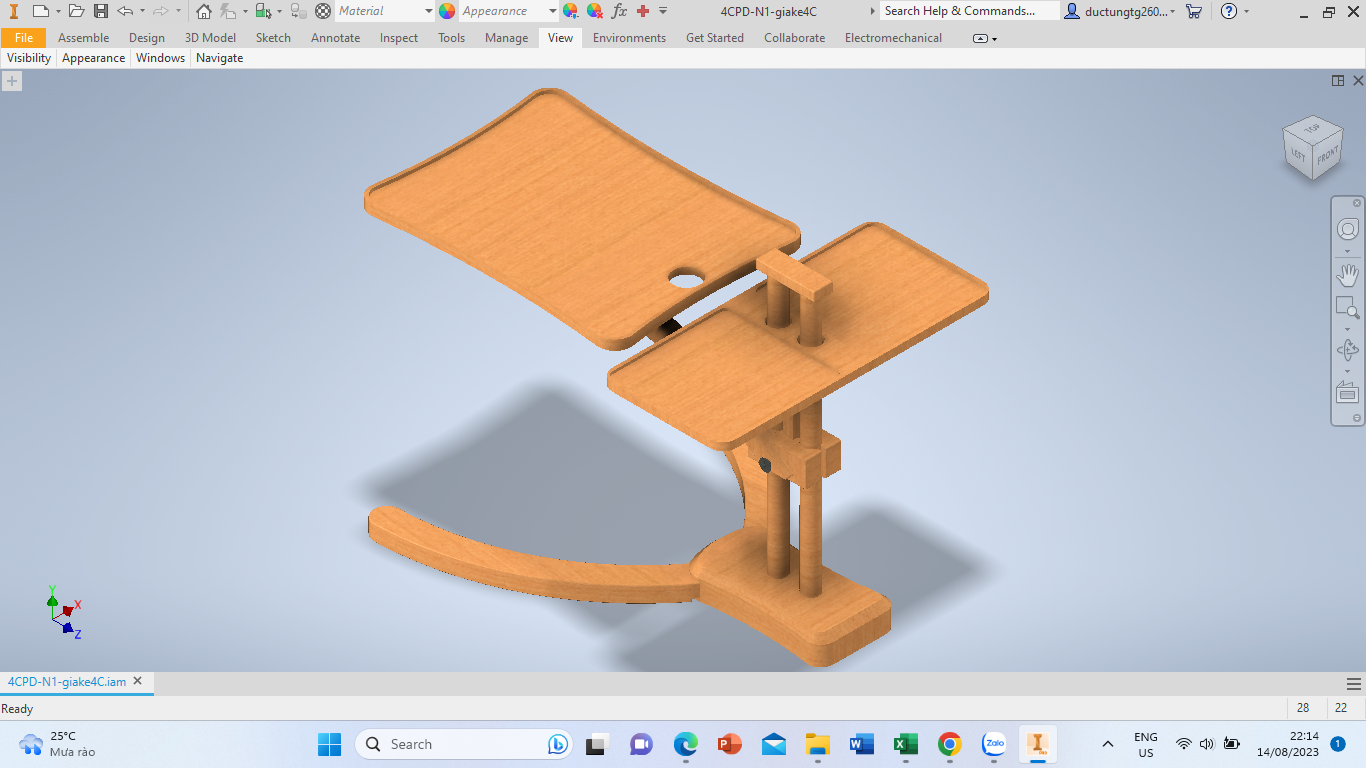Open the Annotate tab

click(x=335, y=38)
